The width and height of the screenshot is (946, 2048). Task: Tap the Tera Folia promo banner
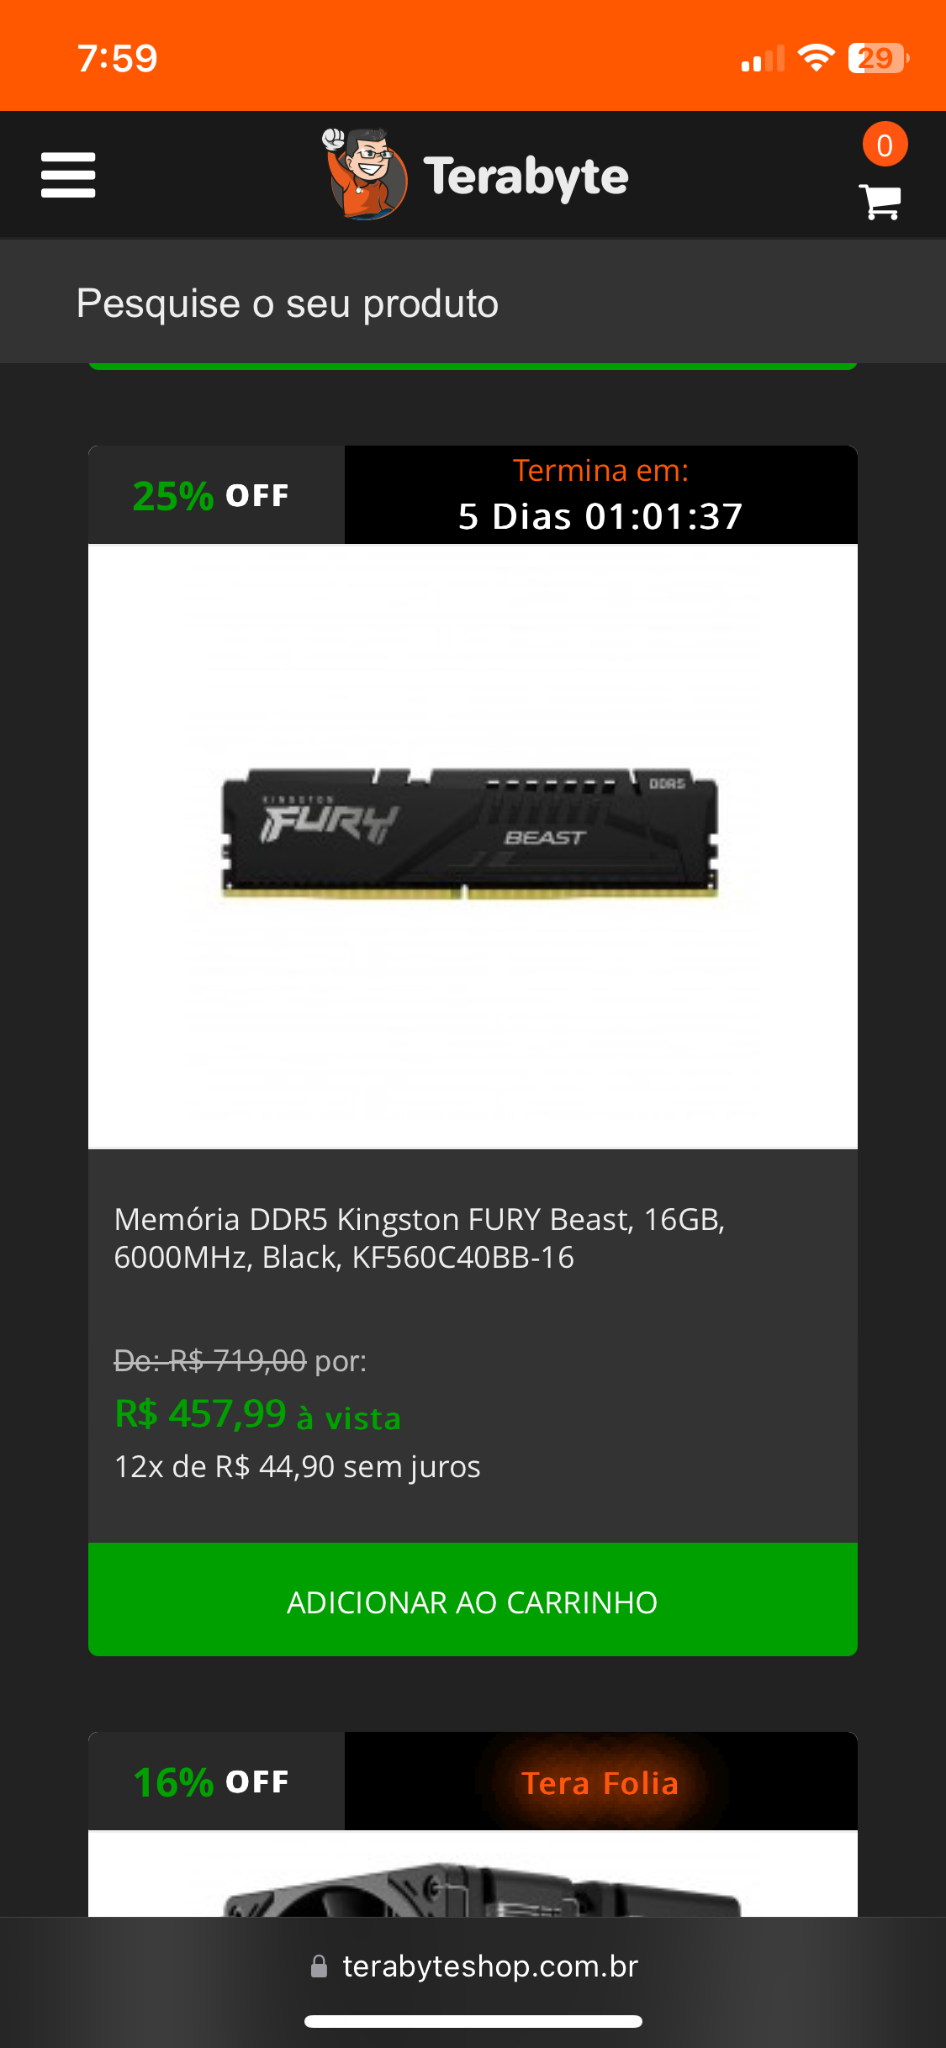click(x=601, y=1782)
